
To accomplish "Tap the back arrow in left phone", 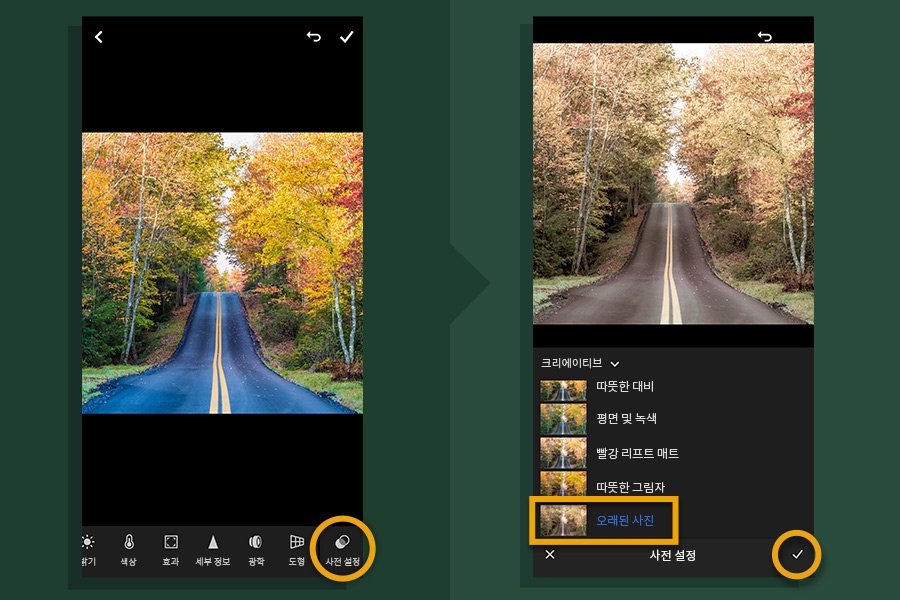I will click(x=99, y=37).
